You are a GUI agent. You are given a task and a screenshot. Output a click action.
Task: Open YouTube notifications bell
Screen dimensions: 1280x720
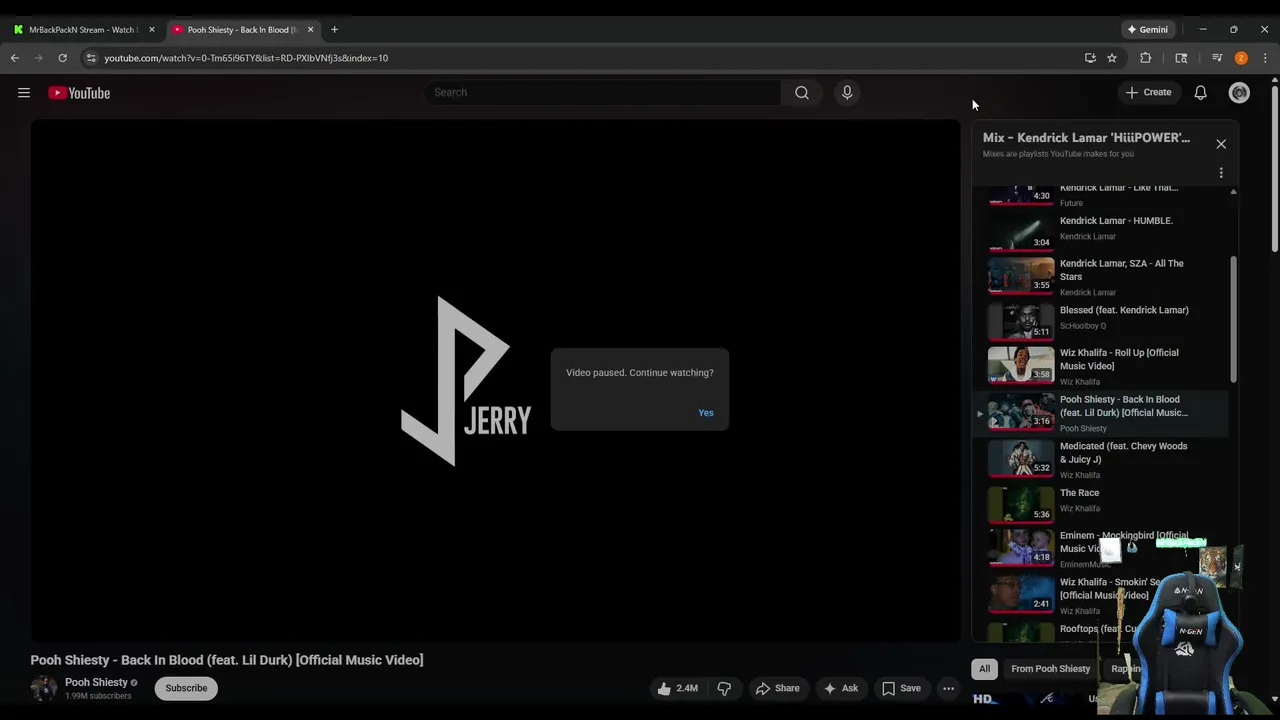pyautogui.click(x=1200, y=93)
